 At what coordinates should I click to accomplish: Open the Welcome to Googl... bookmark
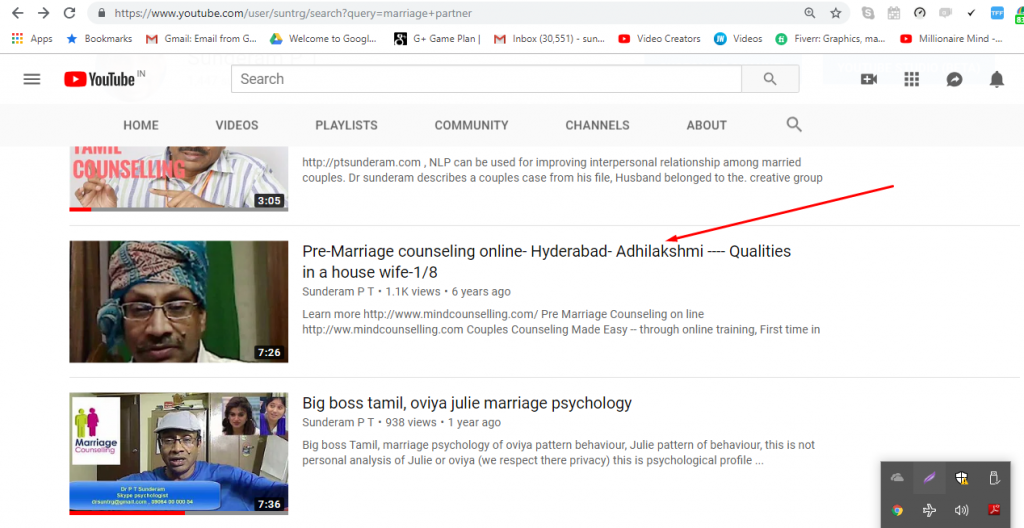(324, 39)
